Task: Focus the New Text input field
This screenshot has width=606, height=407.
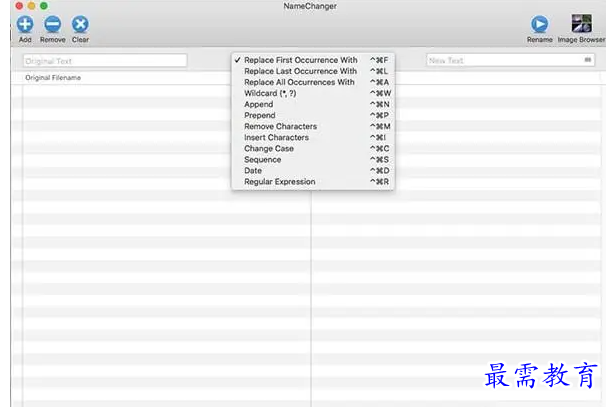Action: pyautogui.click(x=510, y=60)
